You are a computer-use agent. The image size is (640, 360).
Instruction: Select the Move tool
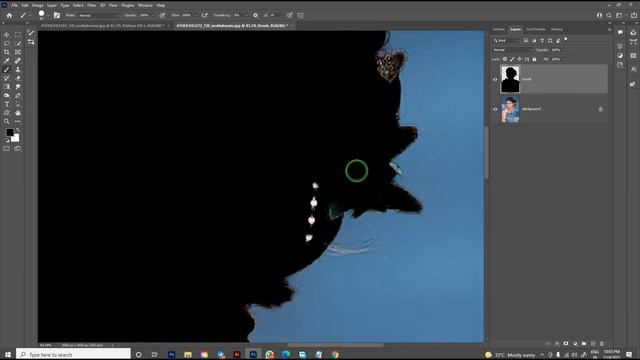point(7,35)
